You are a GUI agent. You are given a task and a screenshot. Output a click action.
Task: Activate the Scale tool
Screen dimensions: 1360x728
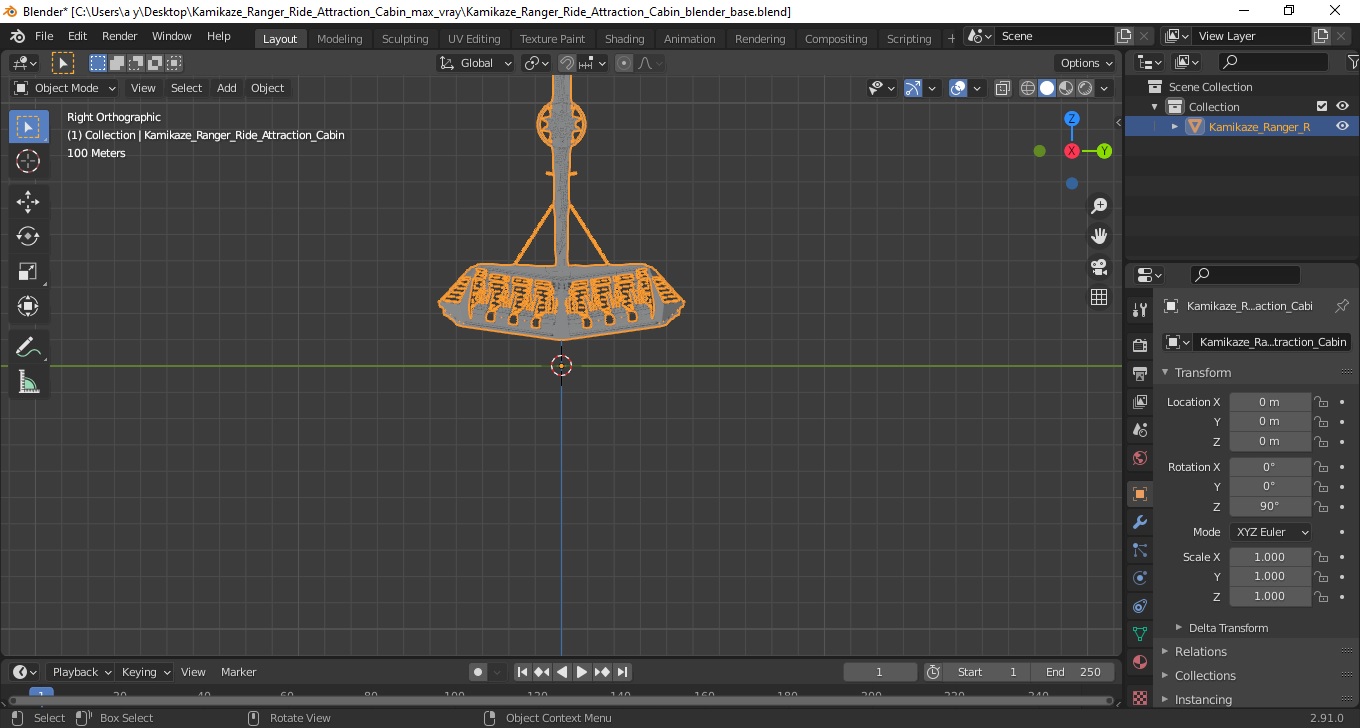28,271
